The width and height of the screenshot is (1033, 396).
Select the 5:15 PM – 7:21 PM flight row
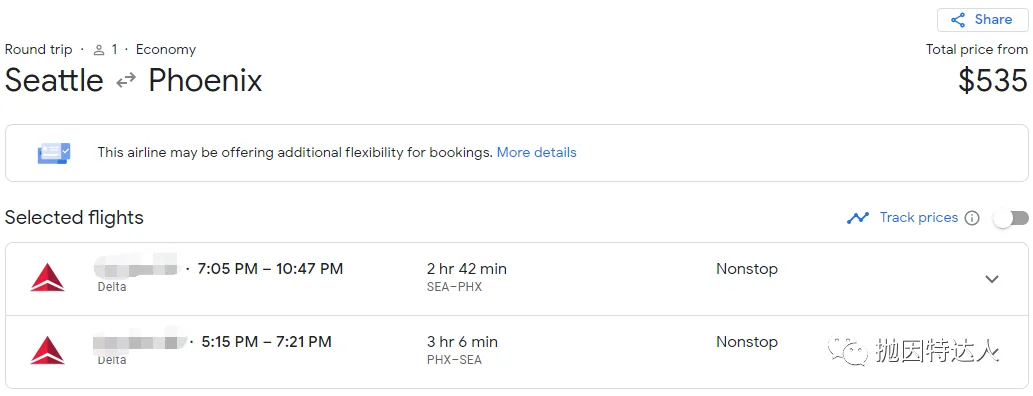516,352
